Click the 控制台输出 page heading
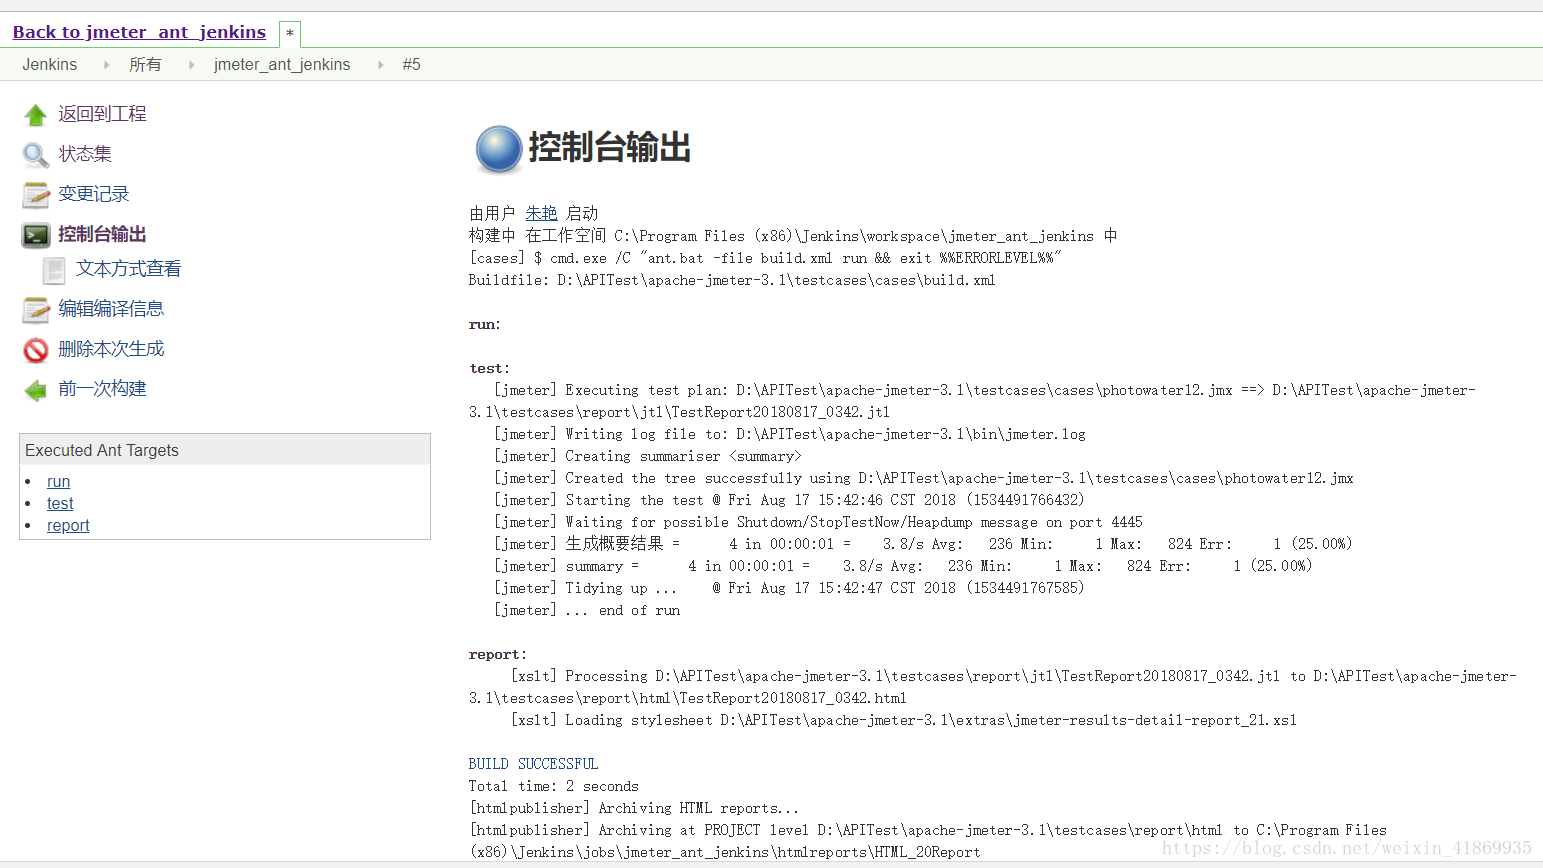The image size is (1543, 868). pos(610,148)
